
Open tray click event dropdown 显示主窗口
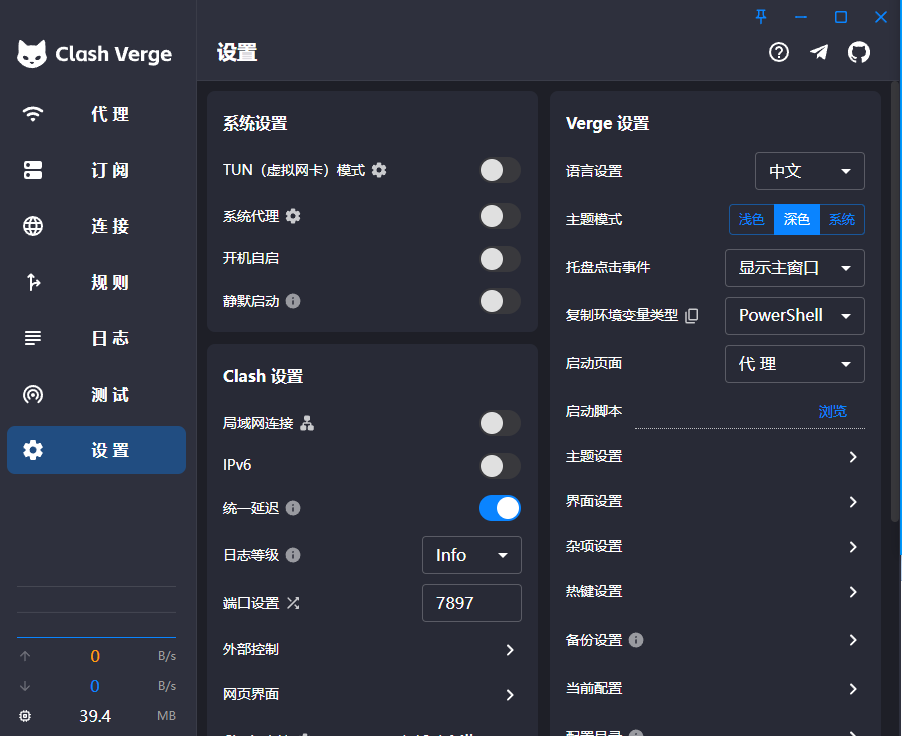pyautogui.click(x=794, y=268)
